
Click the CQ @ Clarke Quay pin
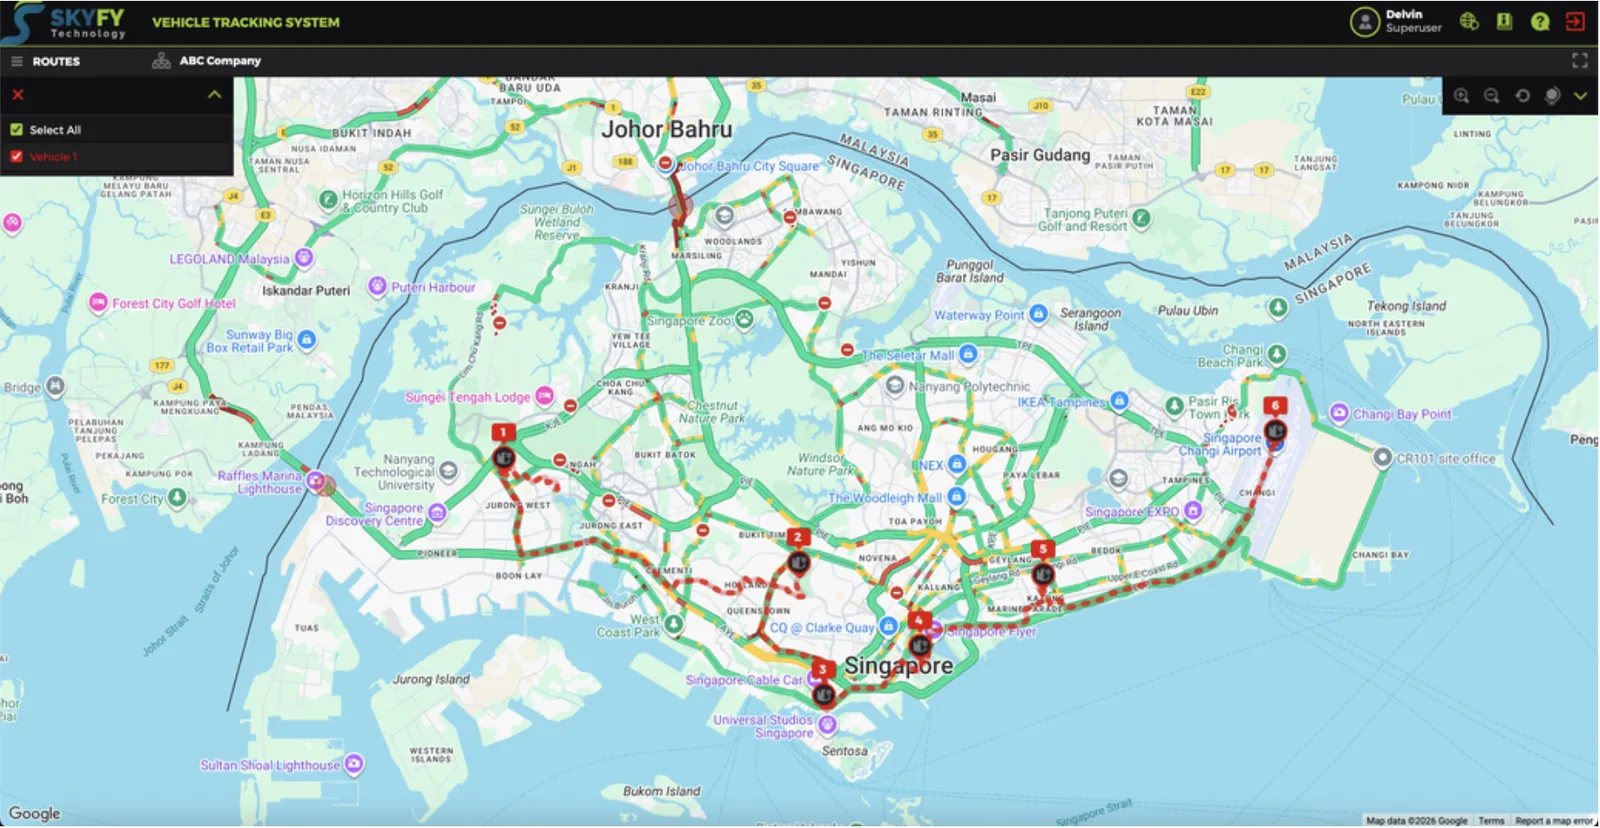[x=888, y=627]
